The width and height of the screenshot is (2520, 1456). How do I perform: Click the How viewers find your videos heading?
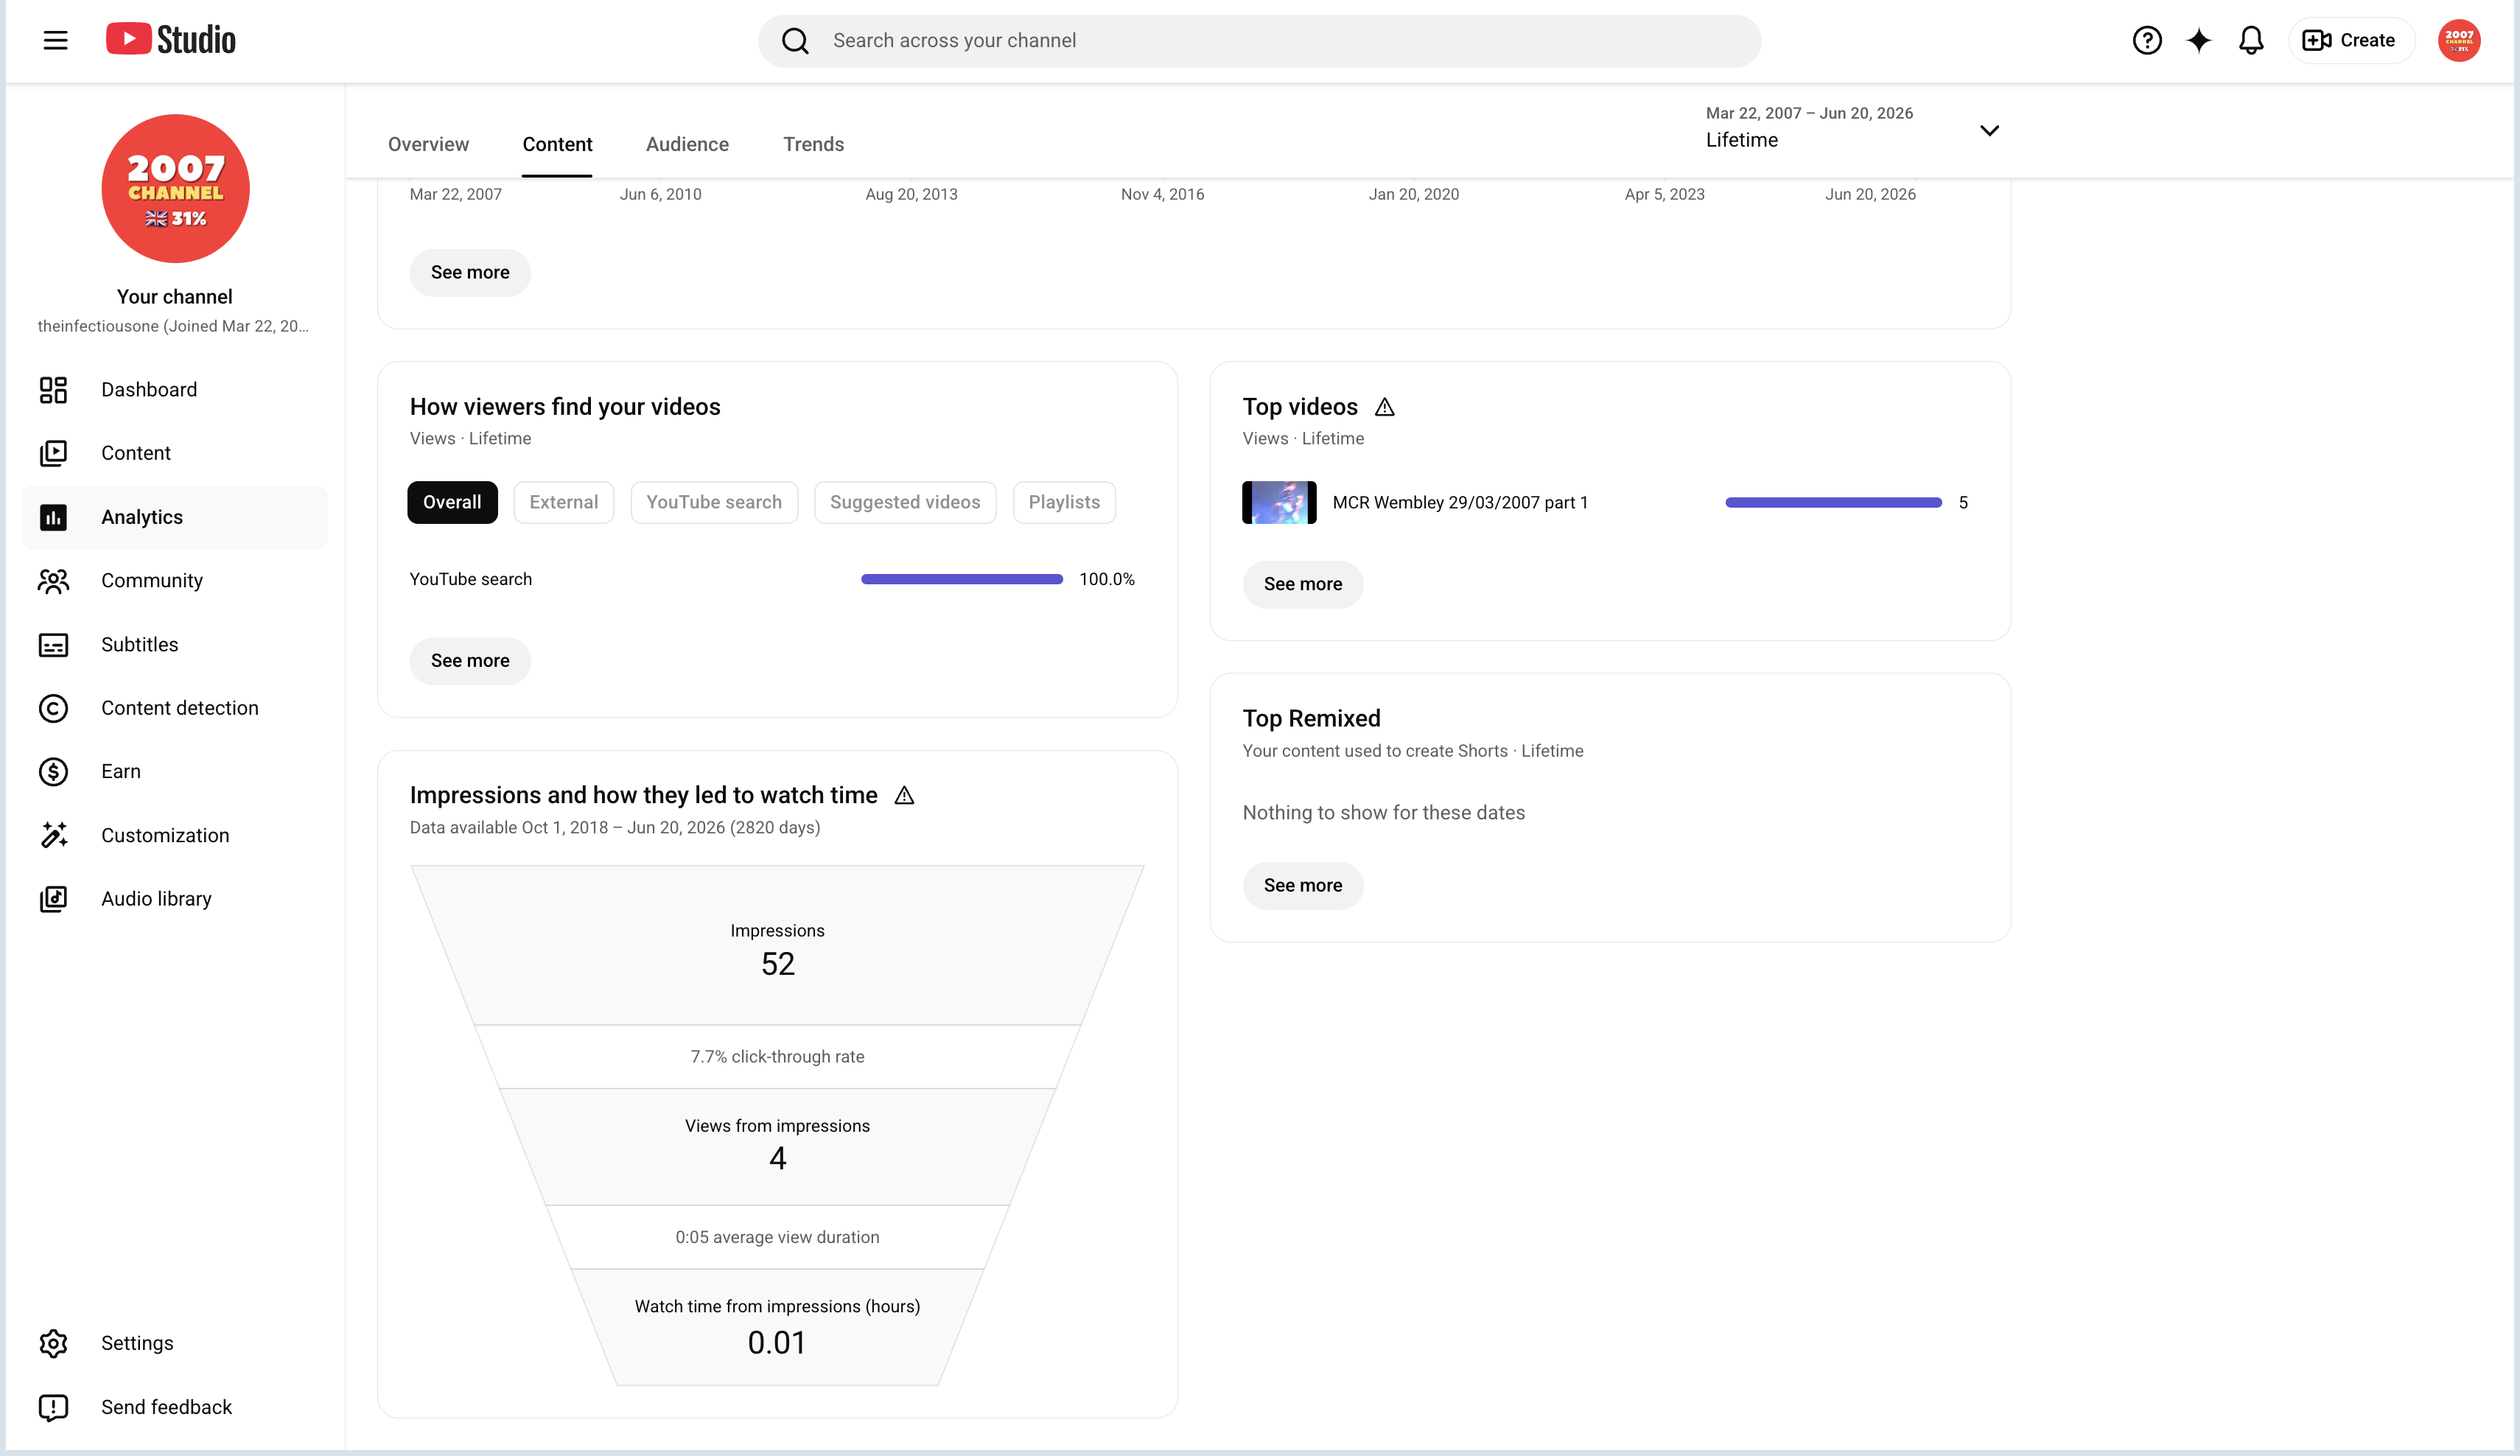[565, 407]
